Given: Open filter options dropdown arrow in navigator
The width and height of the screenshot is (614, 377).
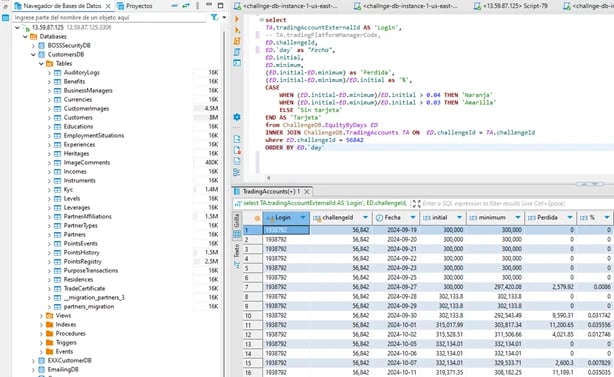Looking at the screenshot, I should pos(224,17).
